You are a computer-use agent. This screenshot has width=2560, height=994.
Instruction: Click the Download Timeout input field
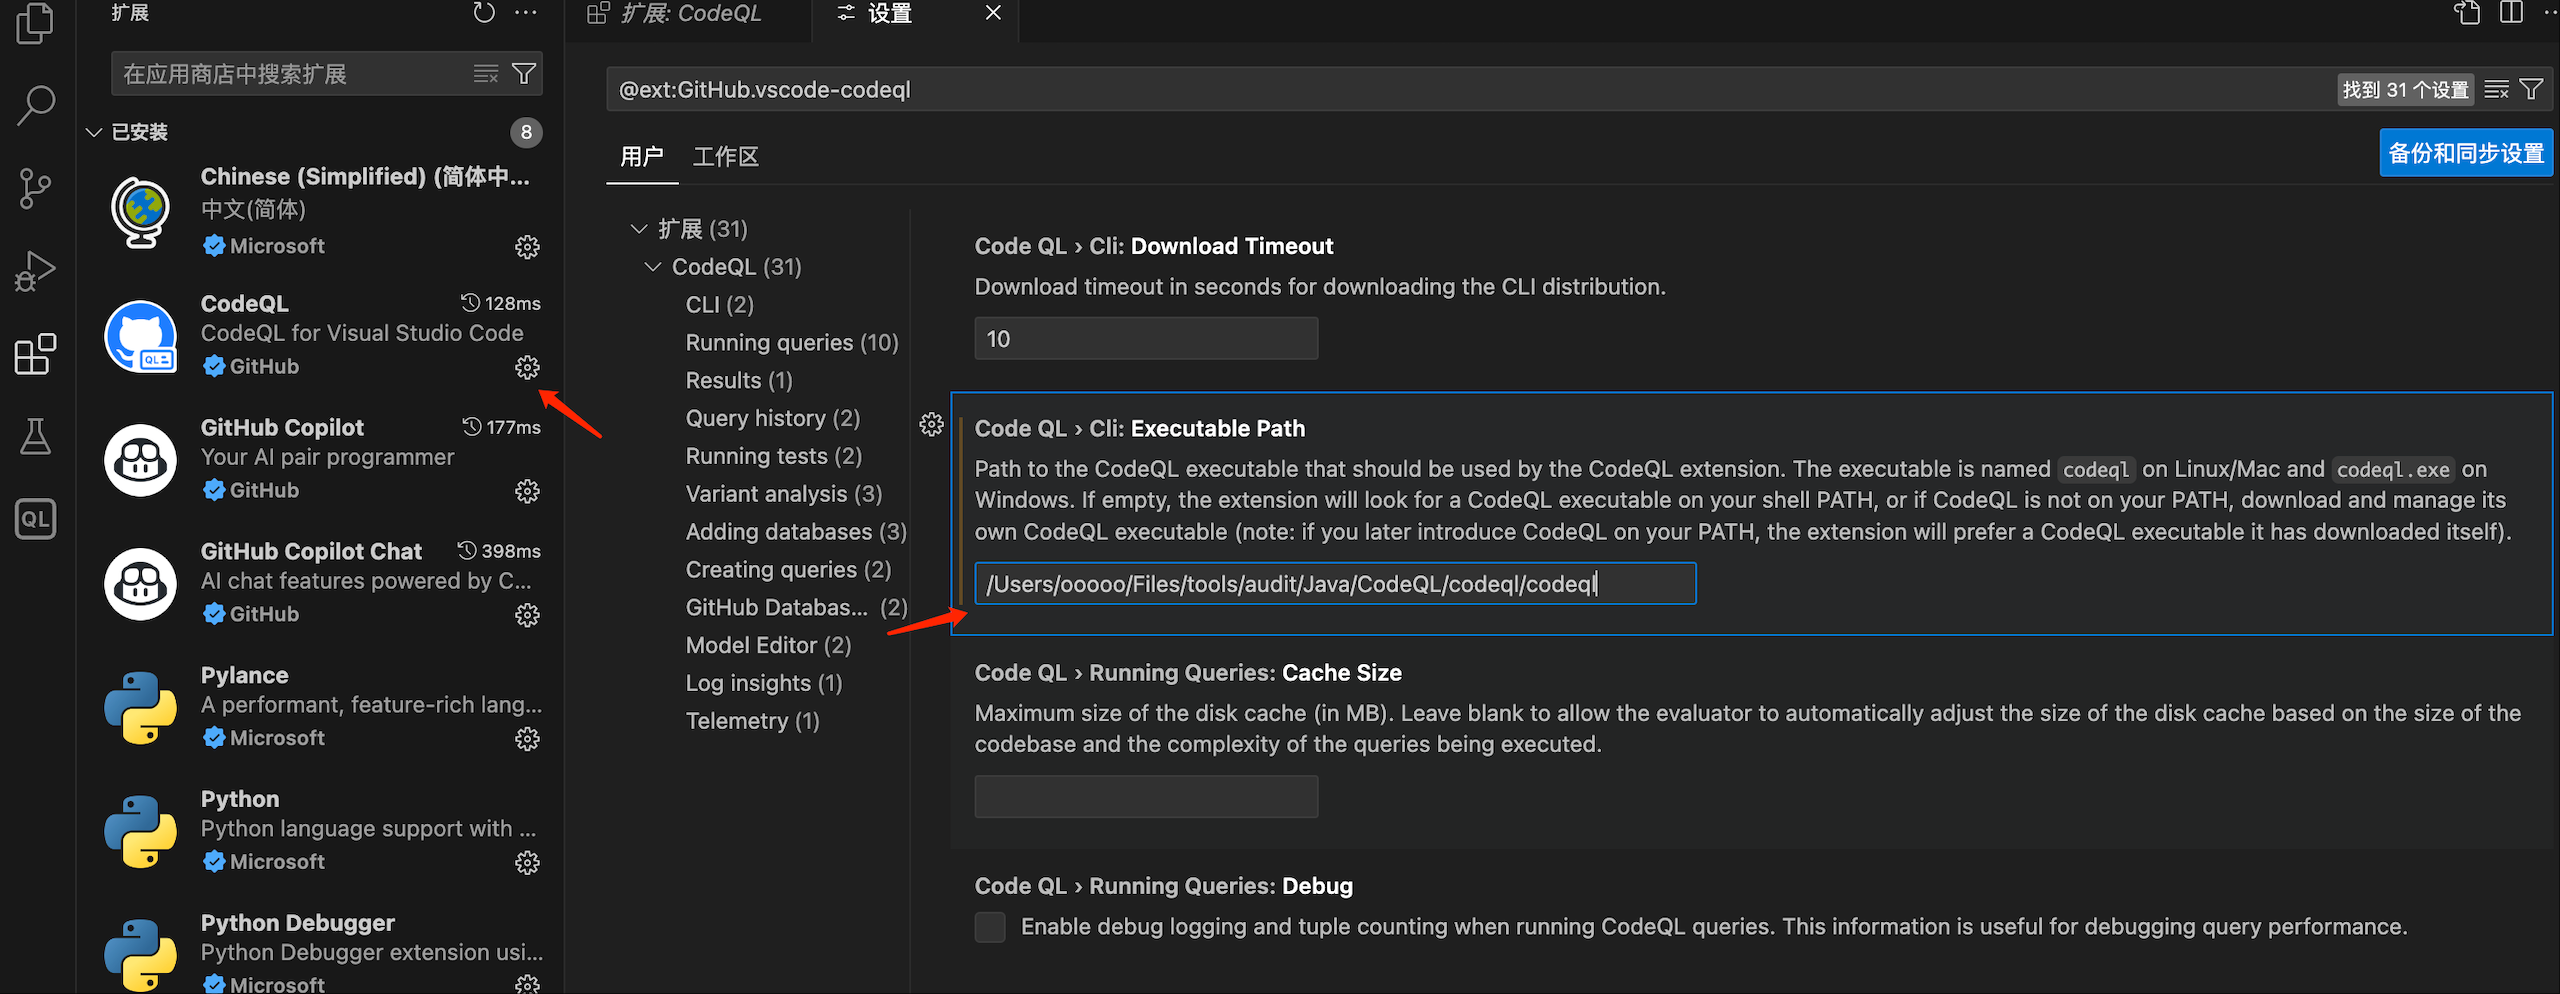pyautogui.click(x=1145, y=339)
